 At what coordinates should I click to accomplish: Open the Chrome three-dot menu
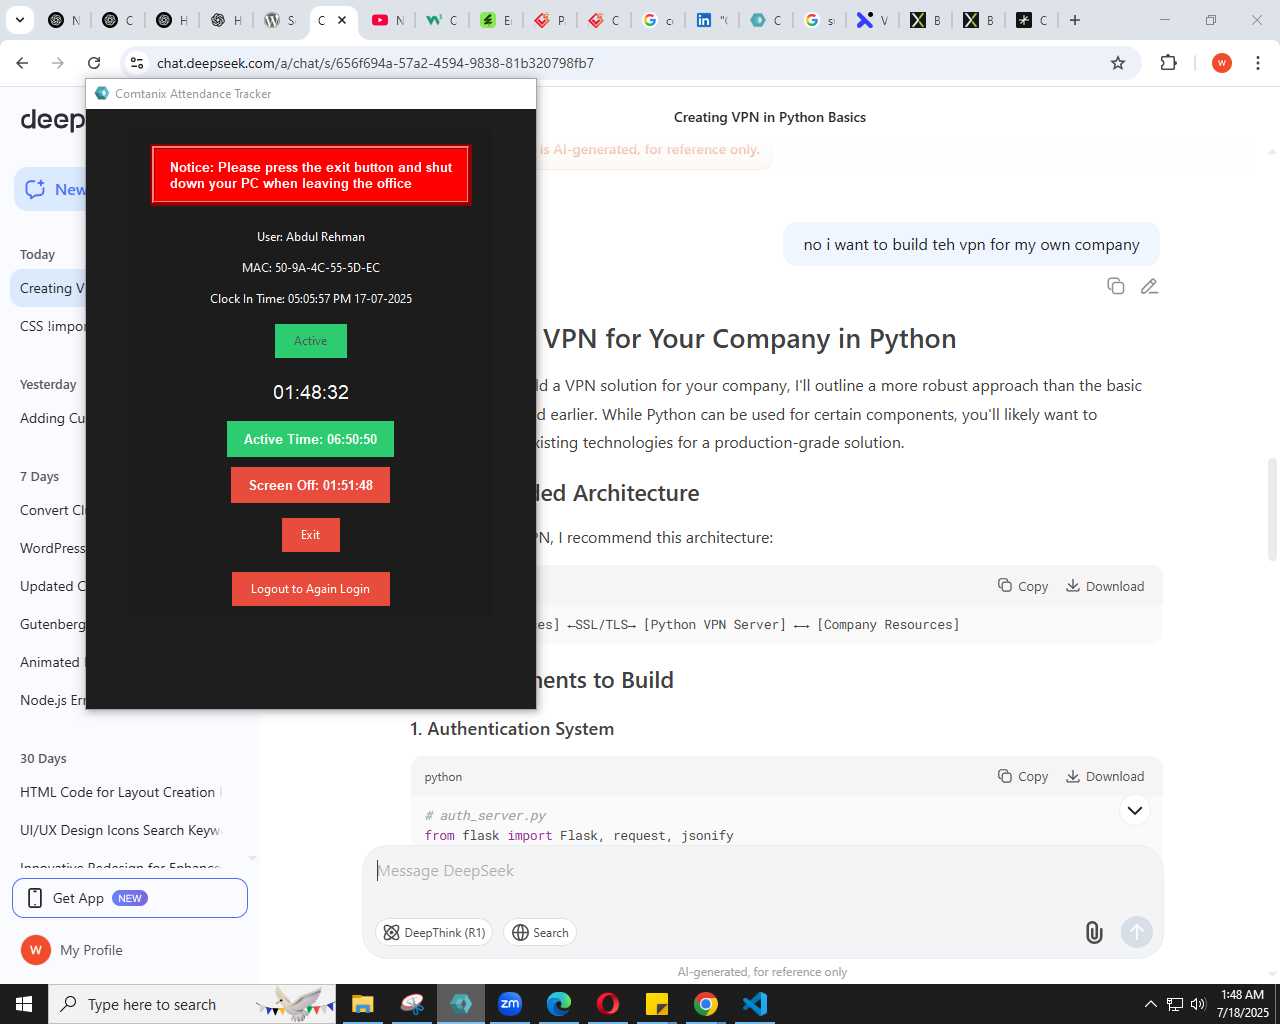point(1258,63)
